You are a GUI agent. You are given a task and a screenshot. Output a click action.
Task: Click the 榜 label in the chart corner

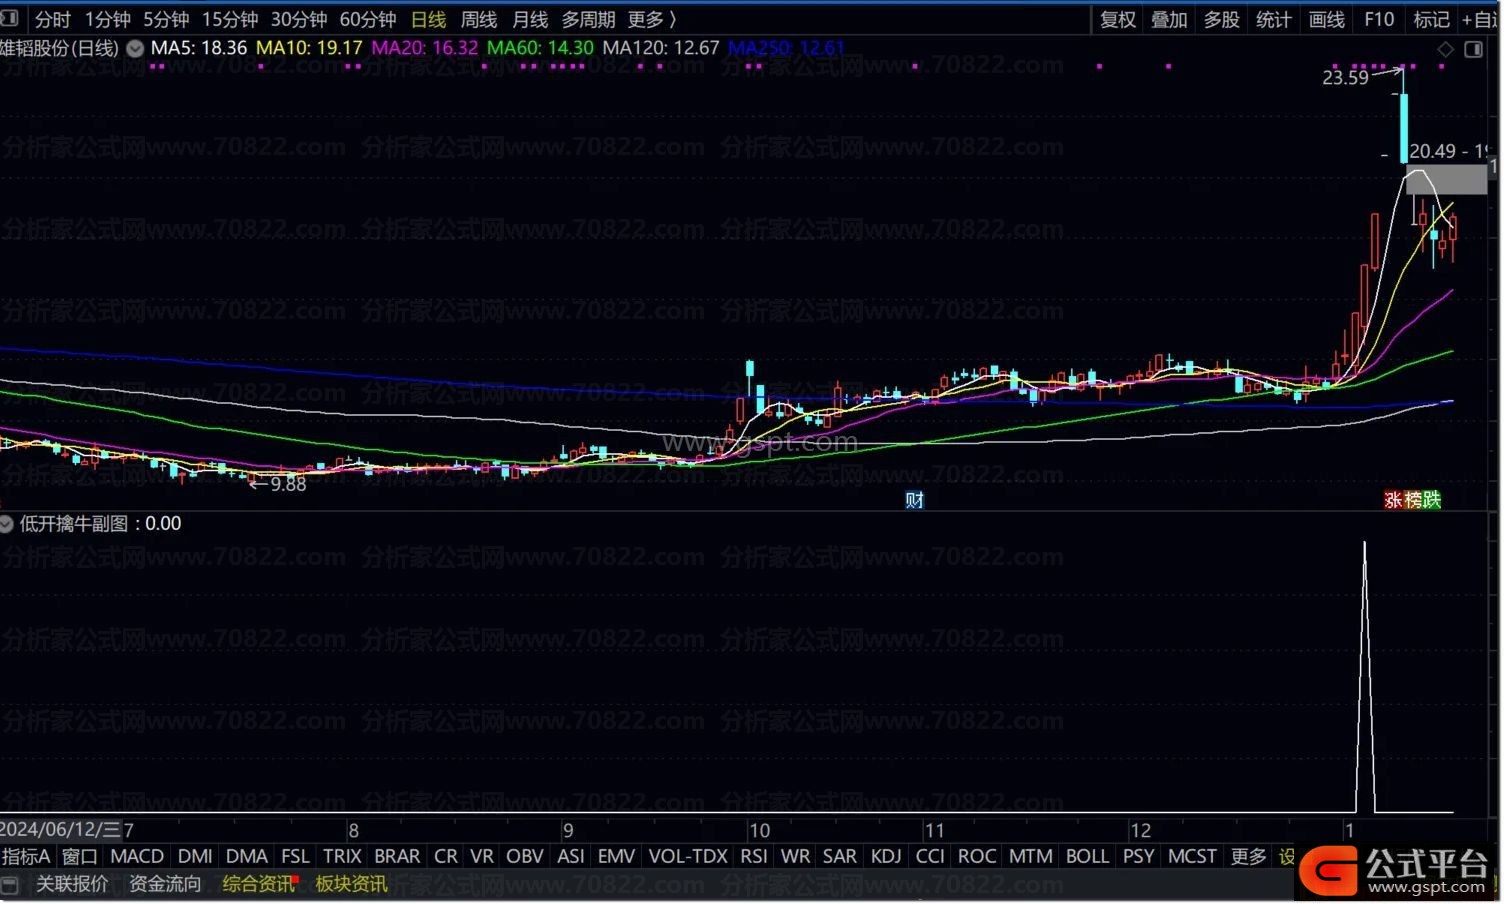[1412, 500]
